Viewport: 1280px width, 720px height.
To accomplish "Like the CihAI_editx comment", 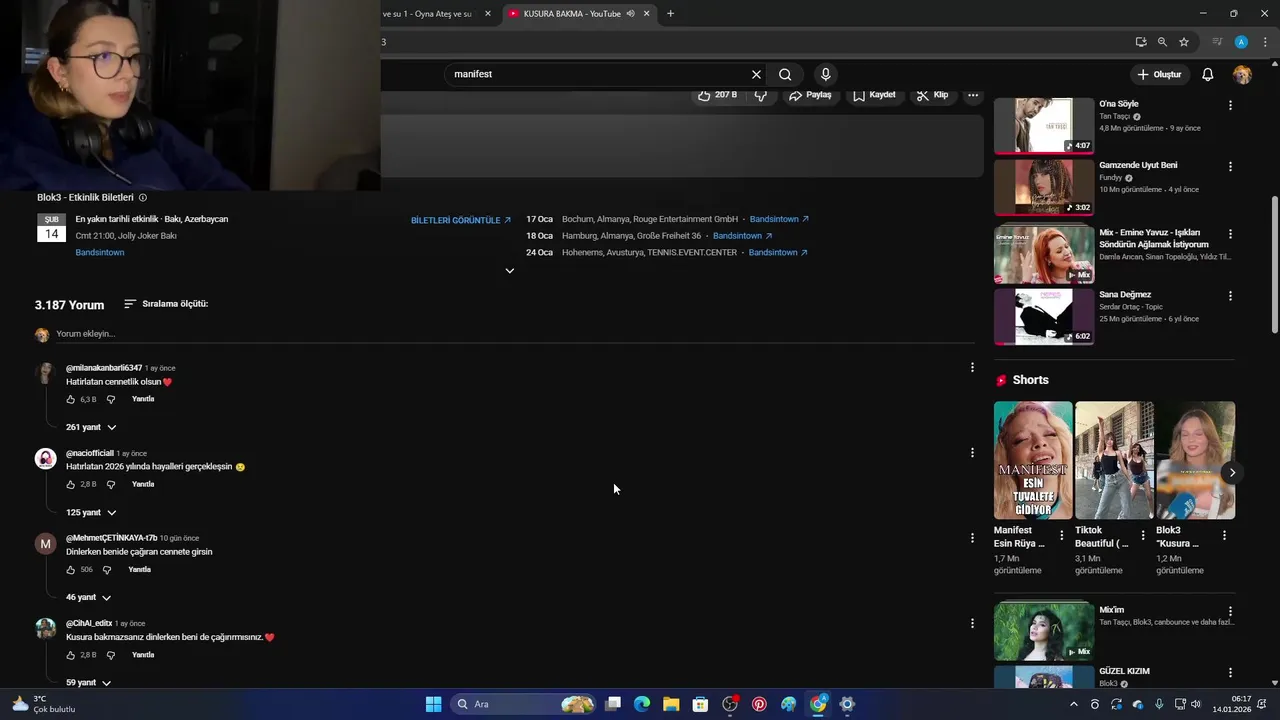I will [71, 655].
